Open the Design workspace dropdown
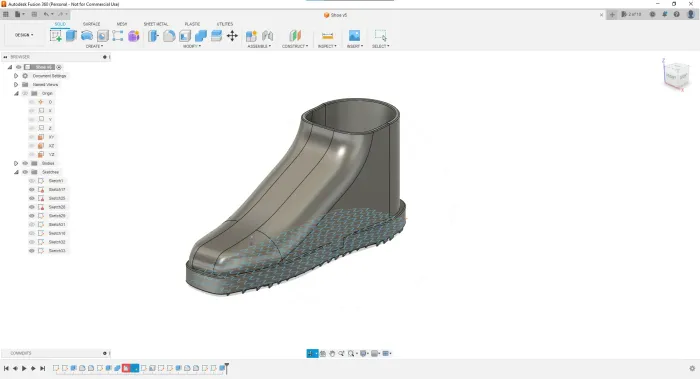Screen dimensions: 700x379 click(24, 35)
